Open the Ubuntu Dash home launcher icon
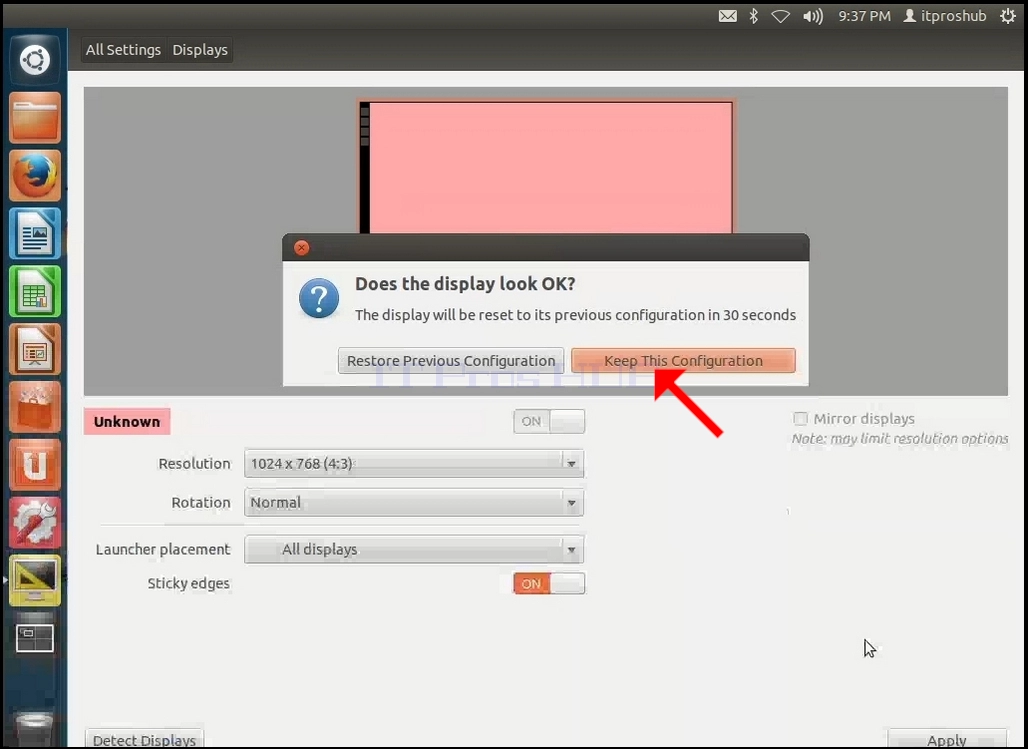1028x749 pixels. (35, 60)
